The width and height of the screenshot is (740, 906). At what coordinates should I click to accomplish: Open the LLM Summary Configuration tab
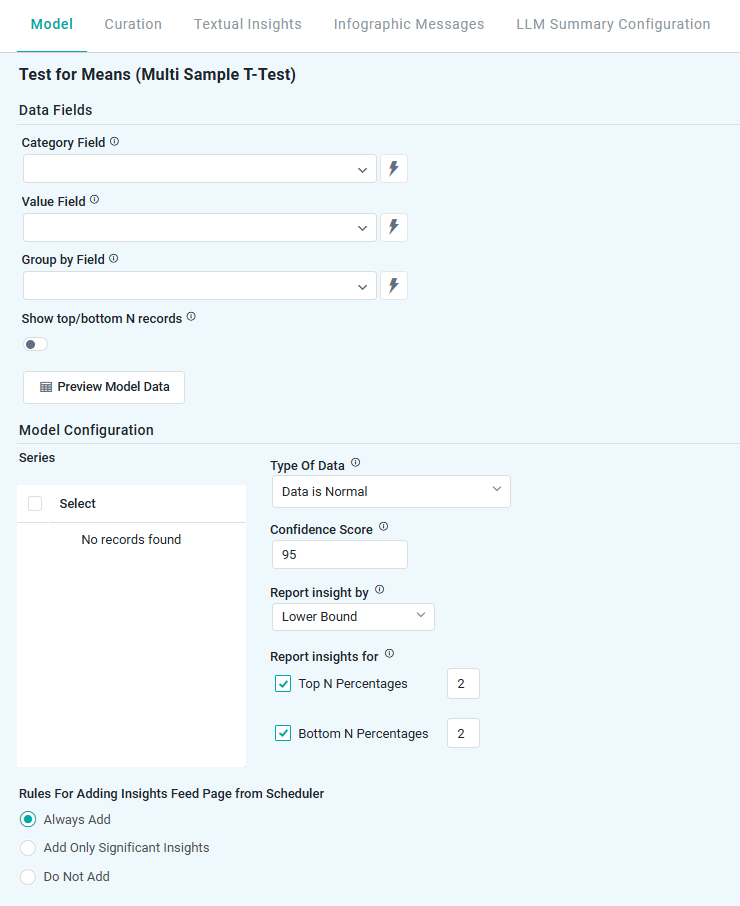tap(613, 24)
